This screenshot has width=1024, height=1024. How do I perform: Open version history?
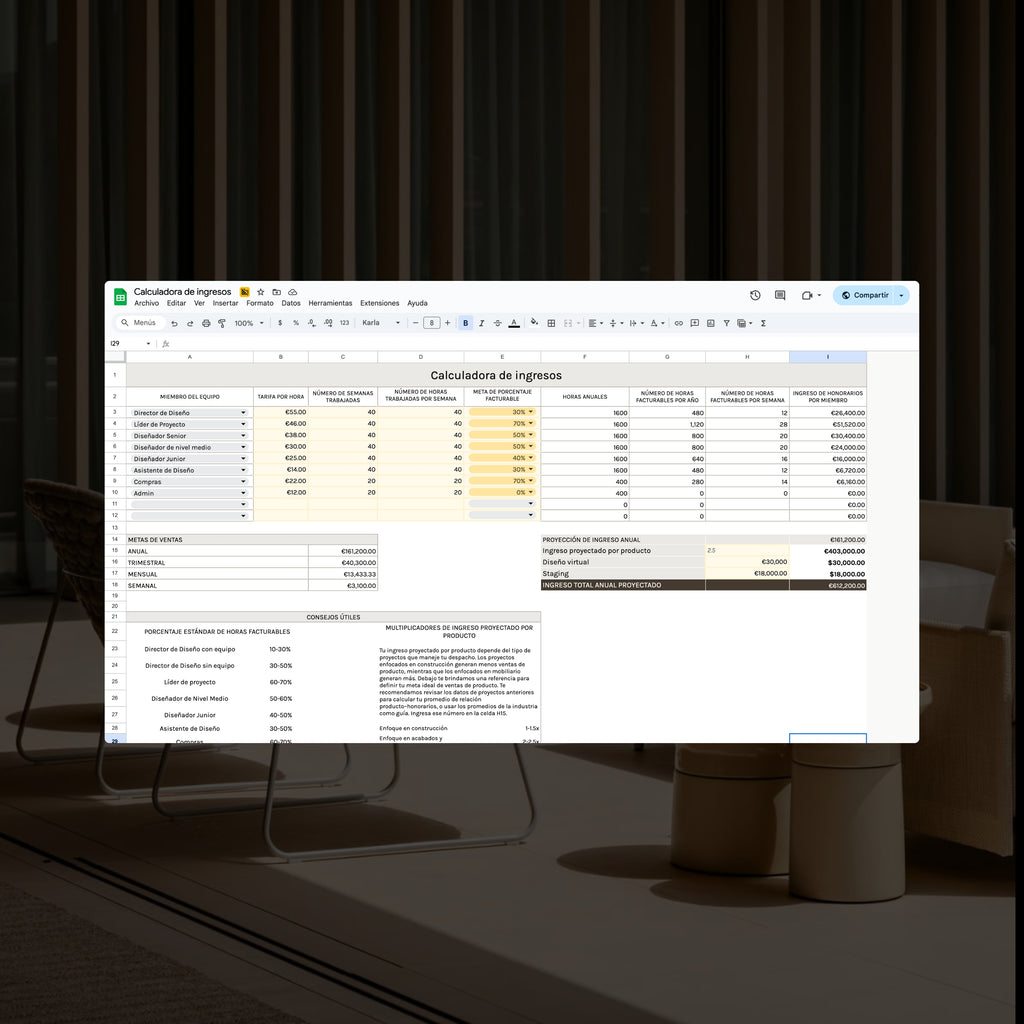(x=754, y=295)
